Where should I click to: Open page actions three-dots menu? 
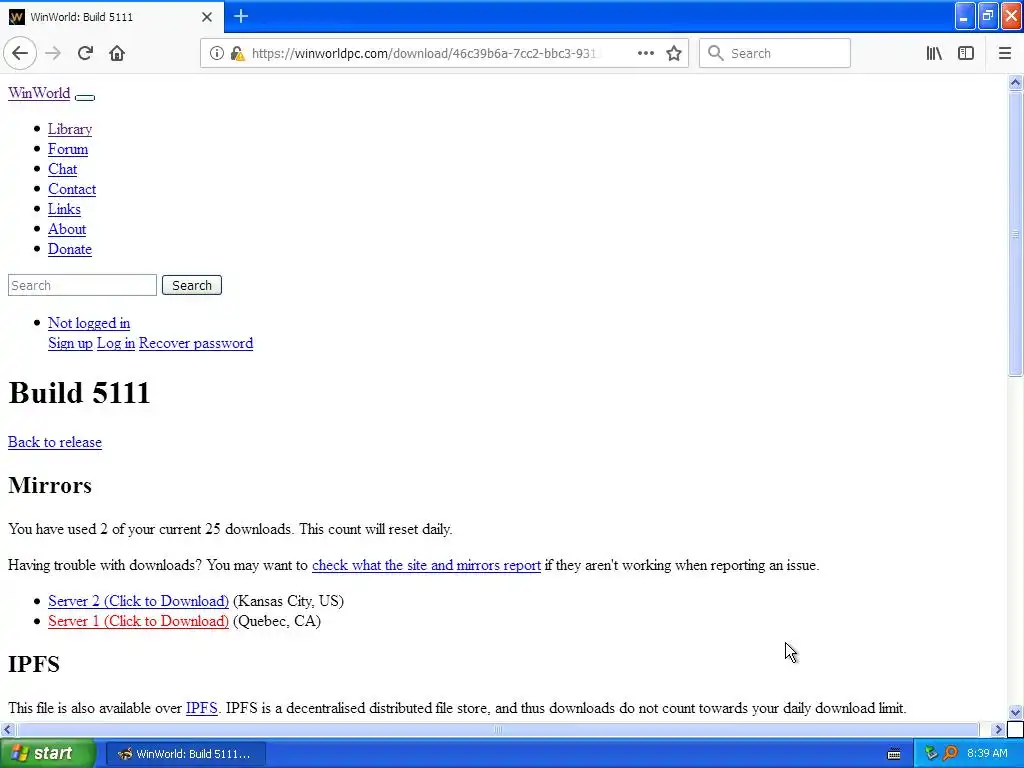(646, 53)
